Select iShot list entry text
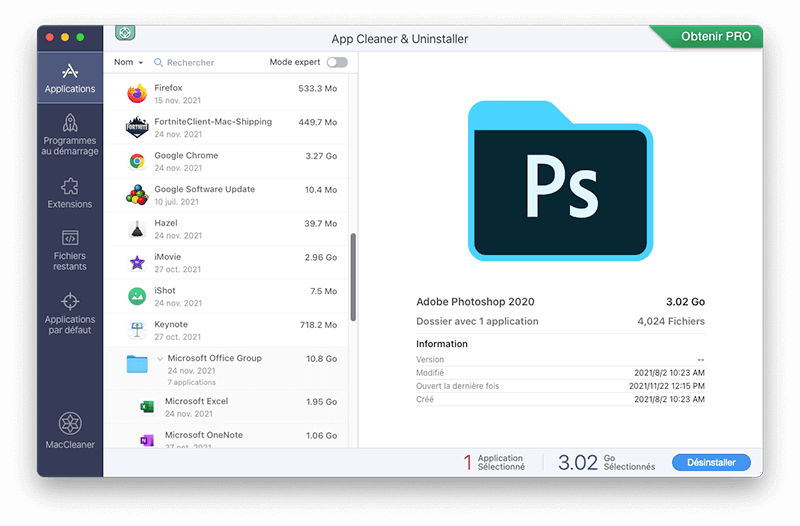Viewport: 800px width, 526px height. pyautogui.click(x=165, y=290)
